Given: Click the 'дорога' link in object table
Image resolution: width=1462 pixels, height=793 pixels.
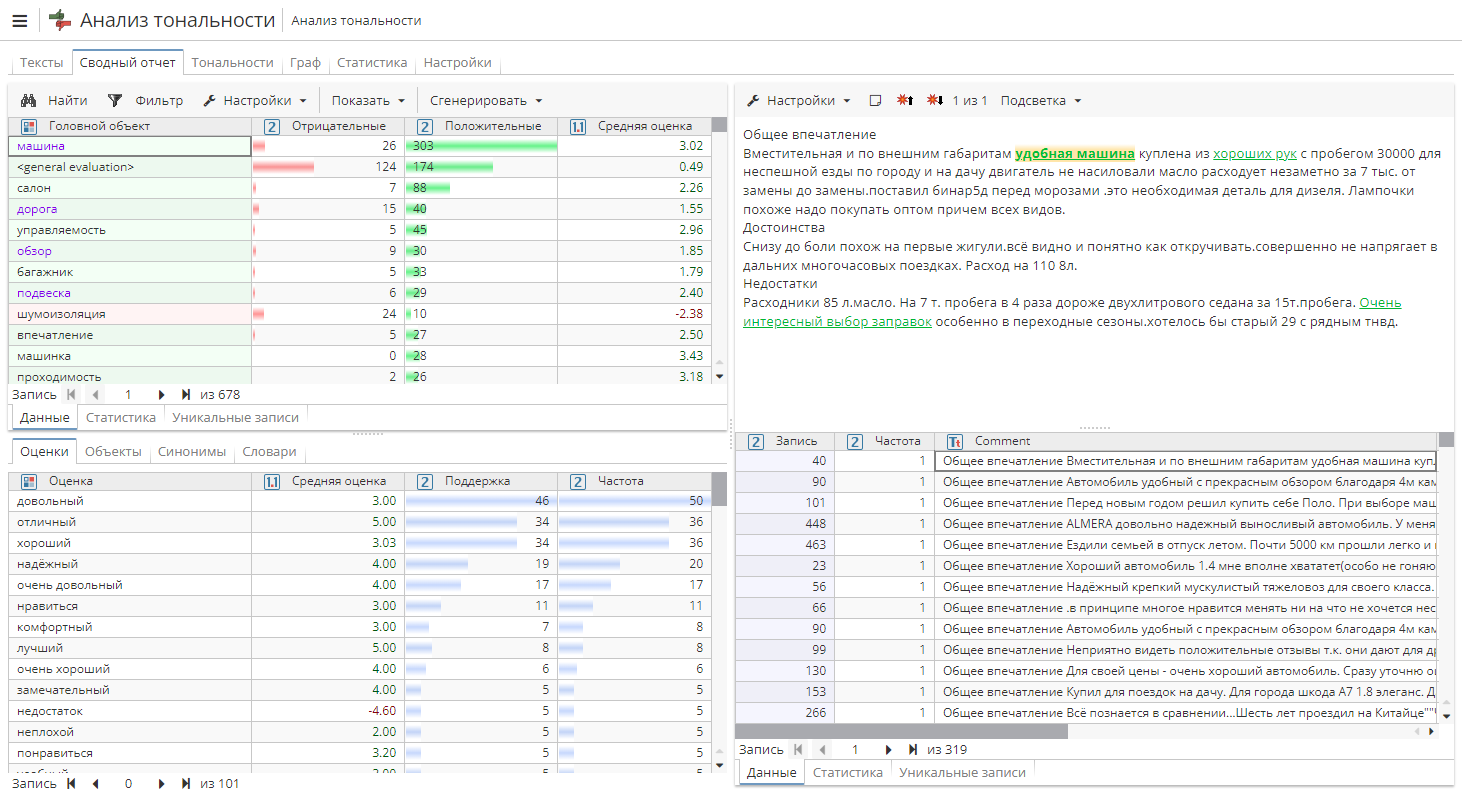Looking at the screenshot, I should click(x=37, y=209).
